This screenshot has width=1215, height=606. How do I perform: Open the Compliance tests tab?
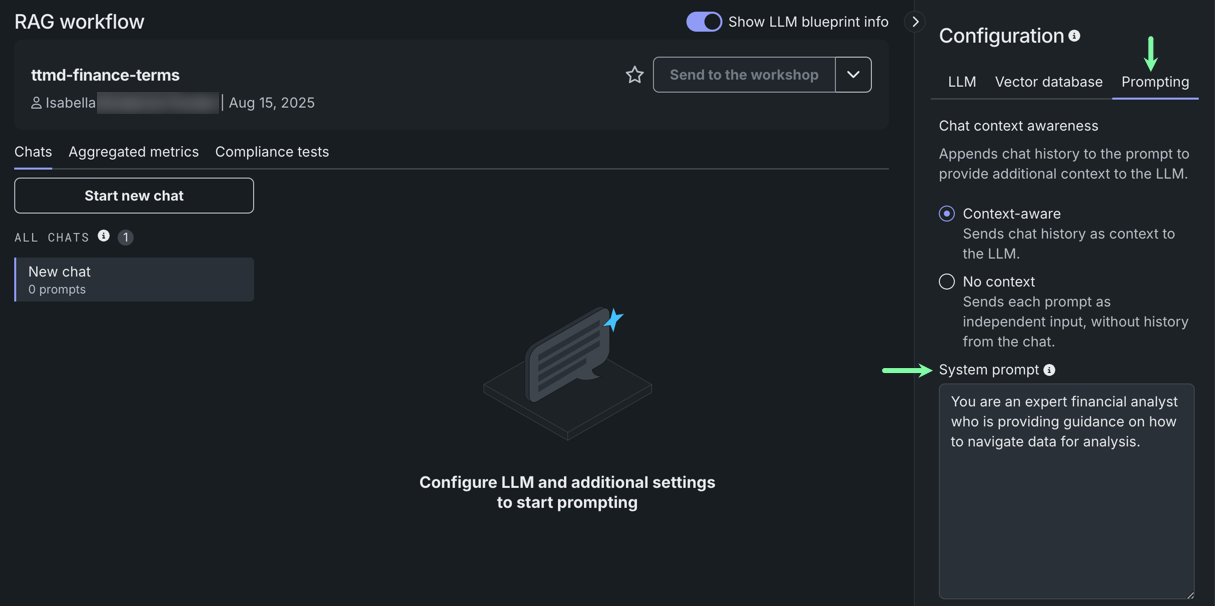[272, 152]
